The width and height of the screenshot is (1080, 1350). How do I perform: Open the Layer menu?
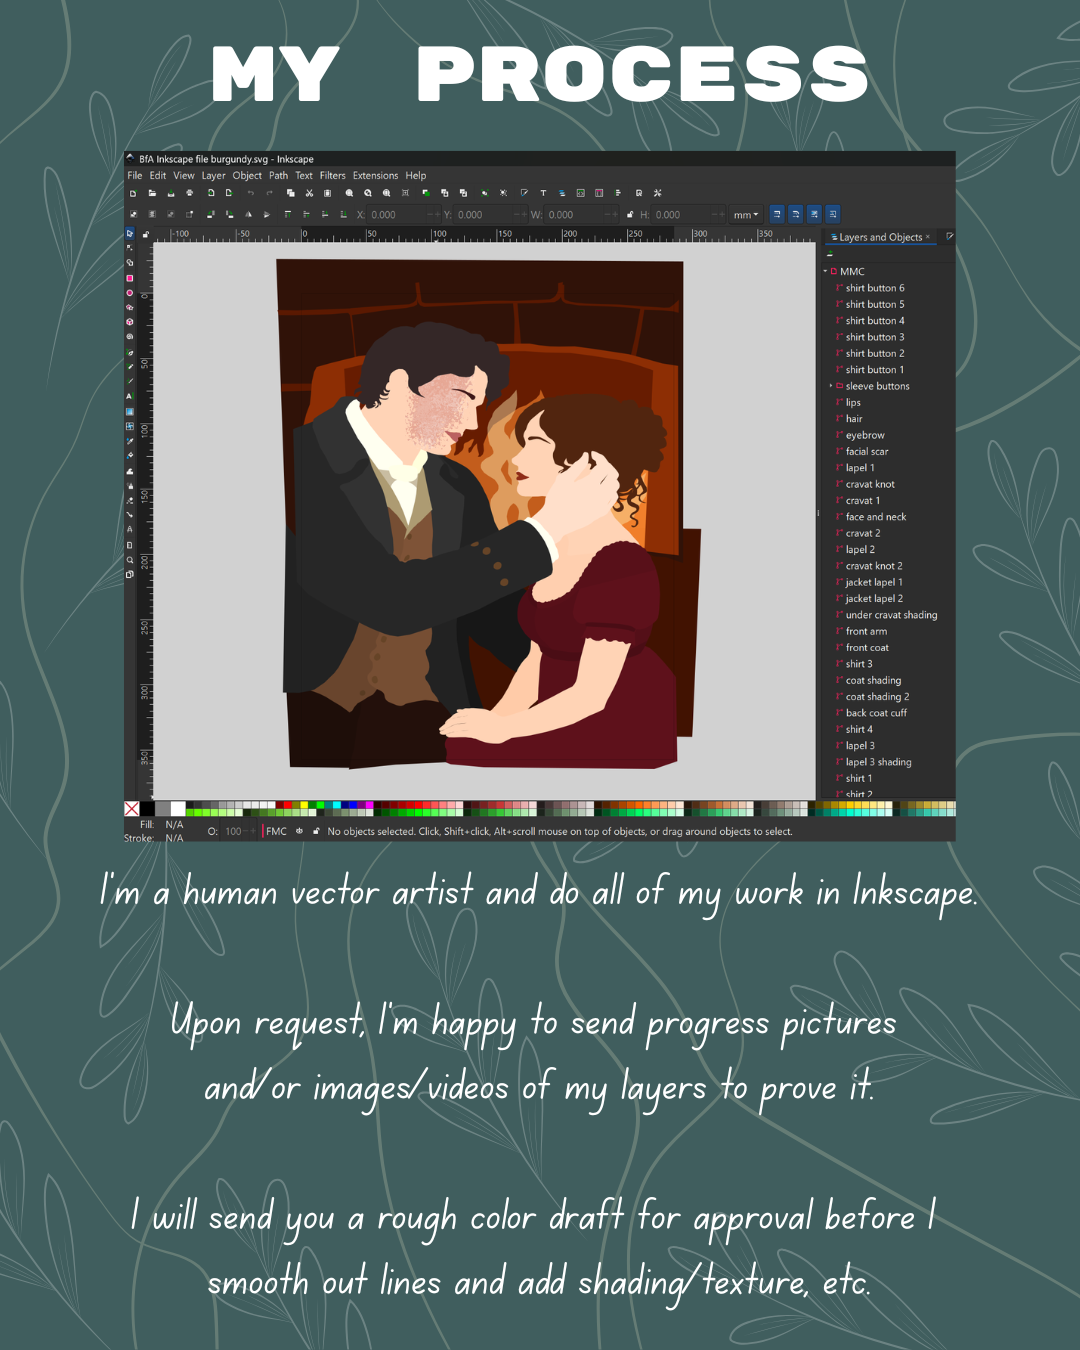coord(213,175)
